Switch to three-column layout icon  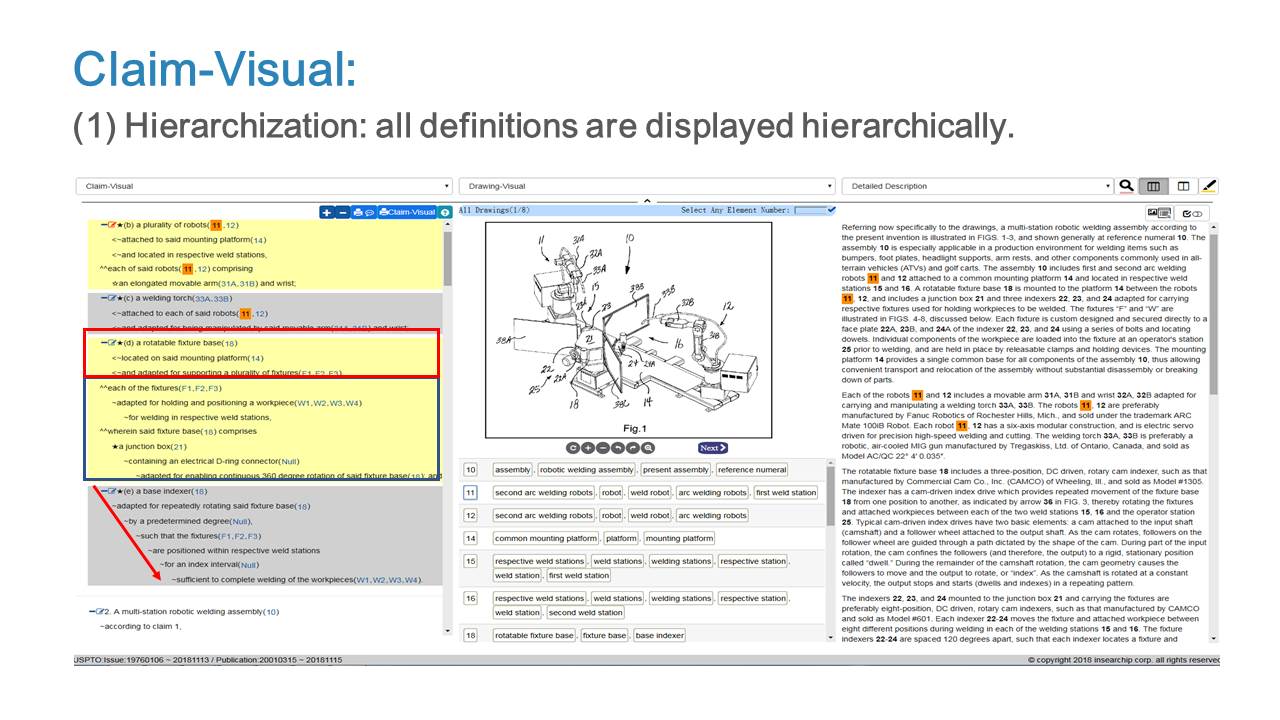1154,186
